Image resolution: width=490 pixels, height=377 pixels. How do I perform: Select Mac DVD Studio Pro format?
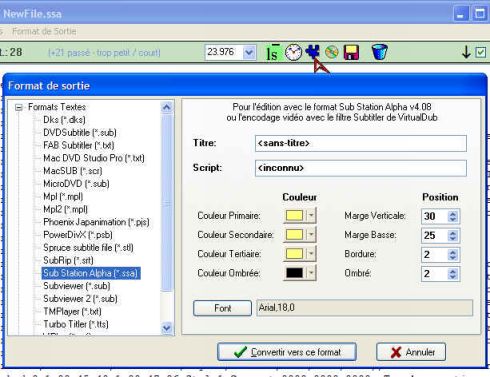(94, 158)
